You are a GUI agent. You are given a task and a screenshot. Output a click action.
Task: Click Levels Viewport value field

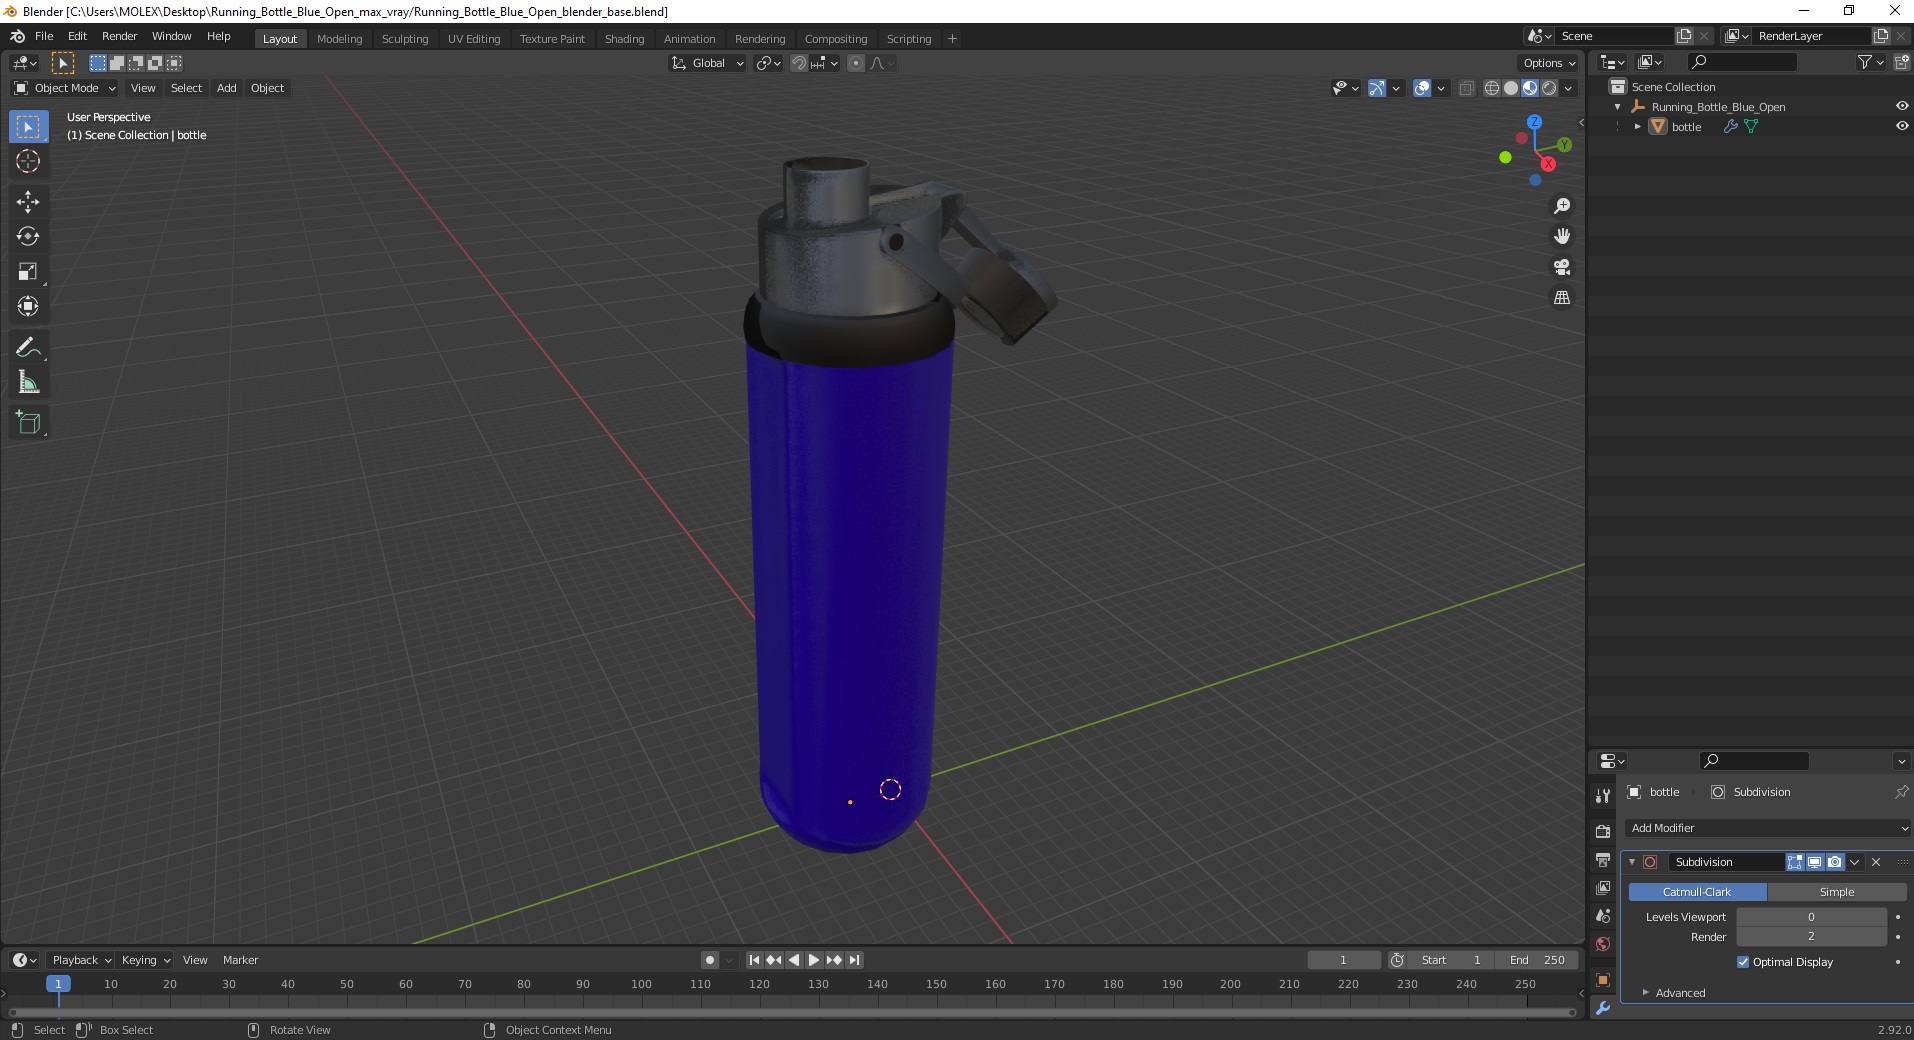tap(1811, 917)
